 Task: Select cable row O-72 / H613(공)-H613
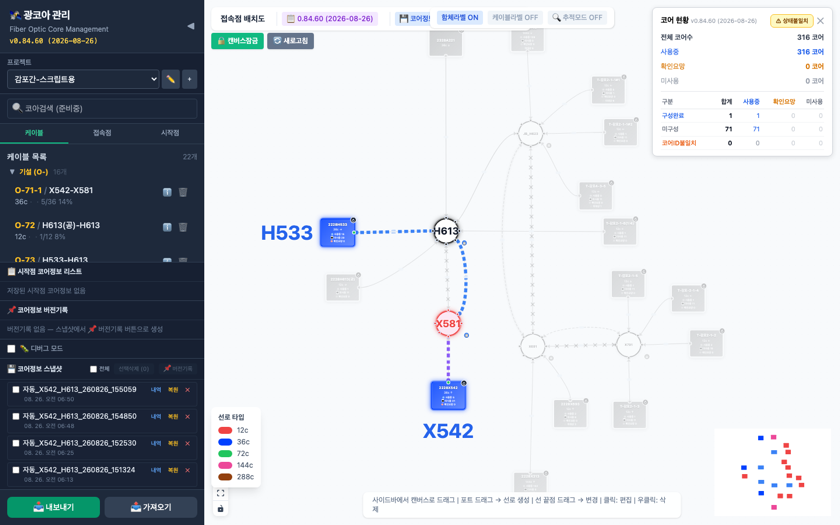(x=102, y=230)
